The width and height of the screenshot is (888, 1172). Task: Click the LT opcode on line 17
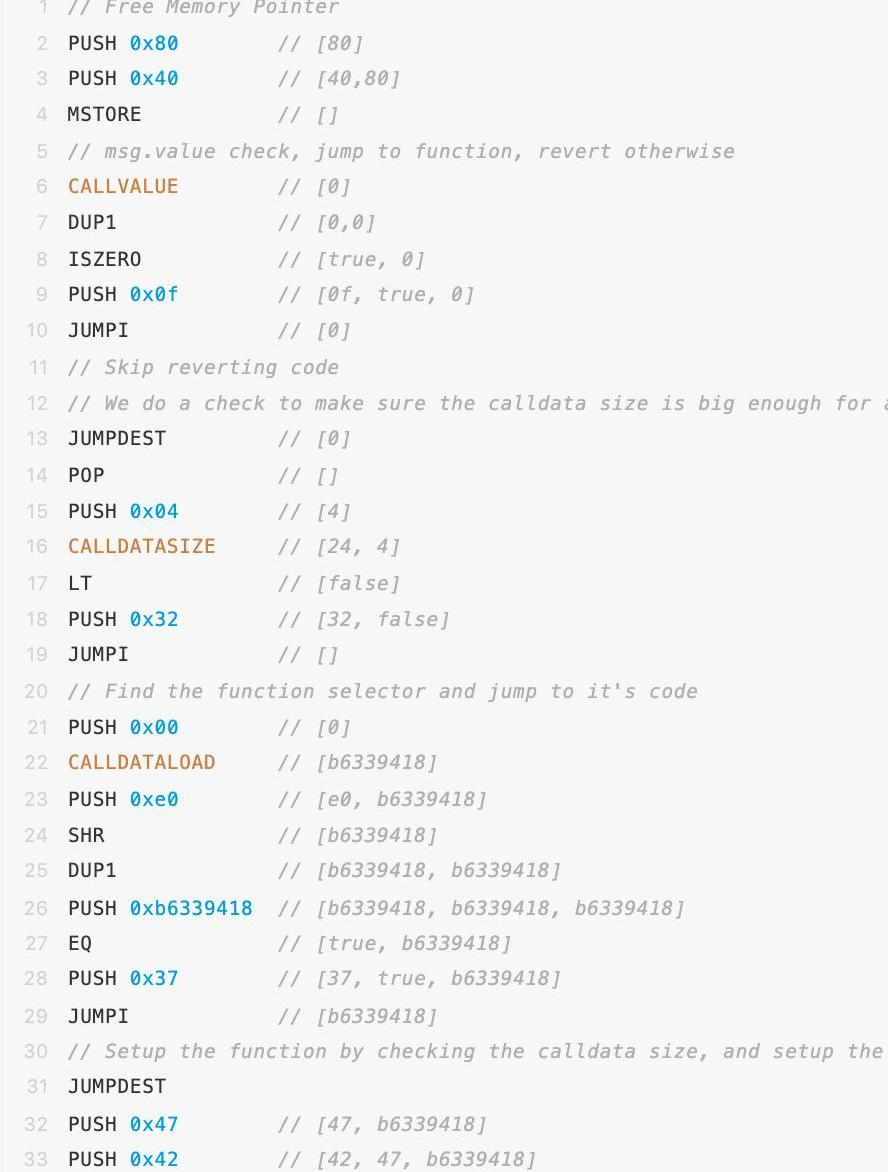tap(80, 583)
